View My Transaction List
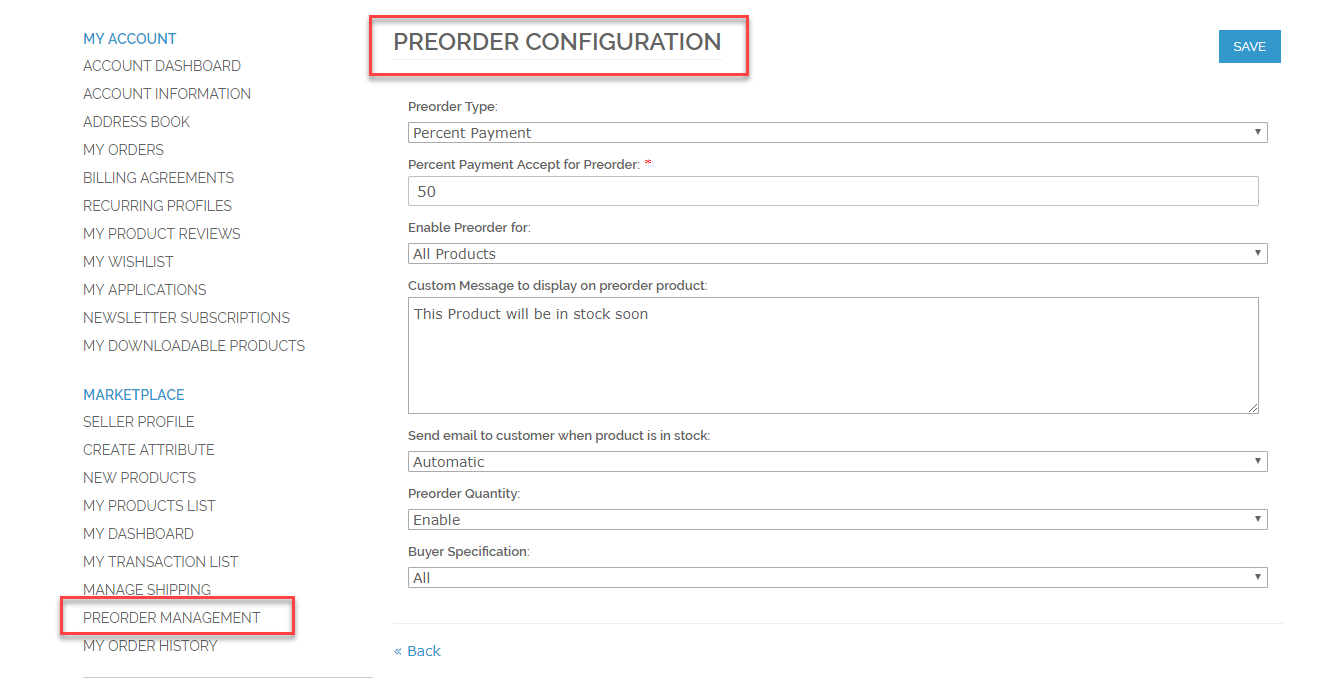 click(160, 562)
